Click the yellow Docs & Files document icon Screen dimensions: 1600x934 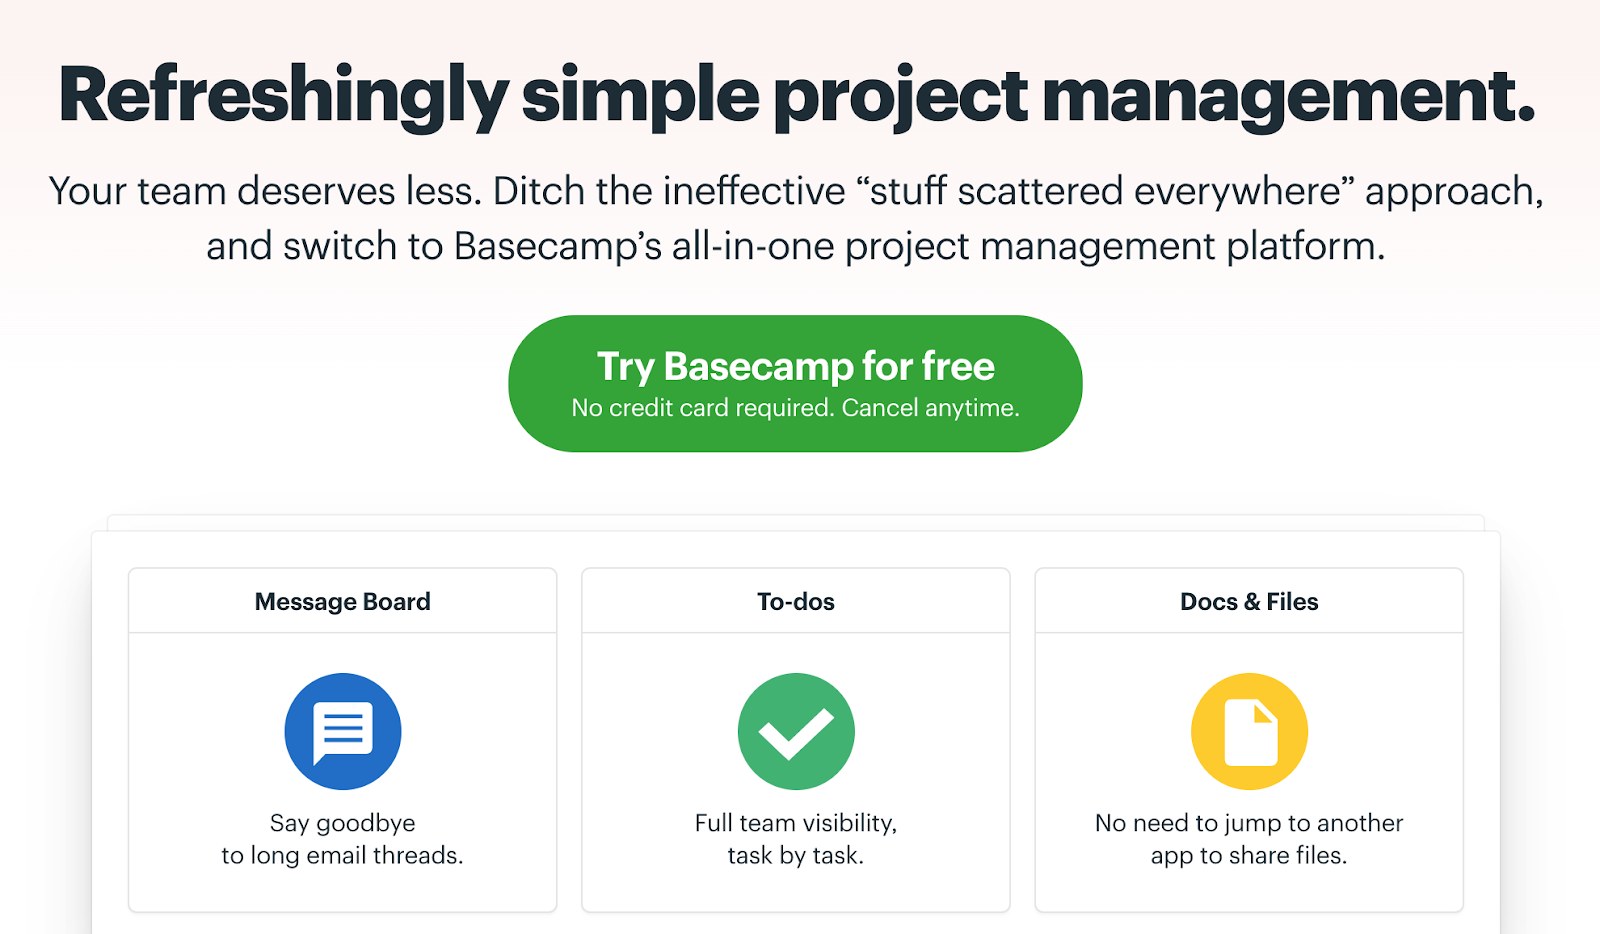pos(1249,731)
